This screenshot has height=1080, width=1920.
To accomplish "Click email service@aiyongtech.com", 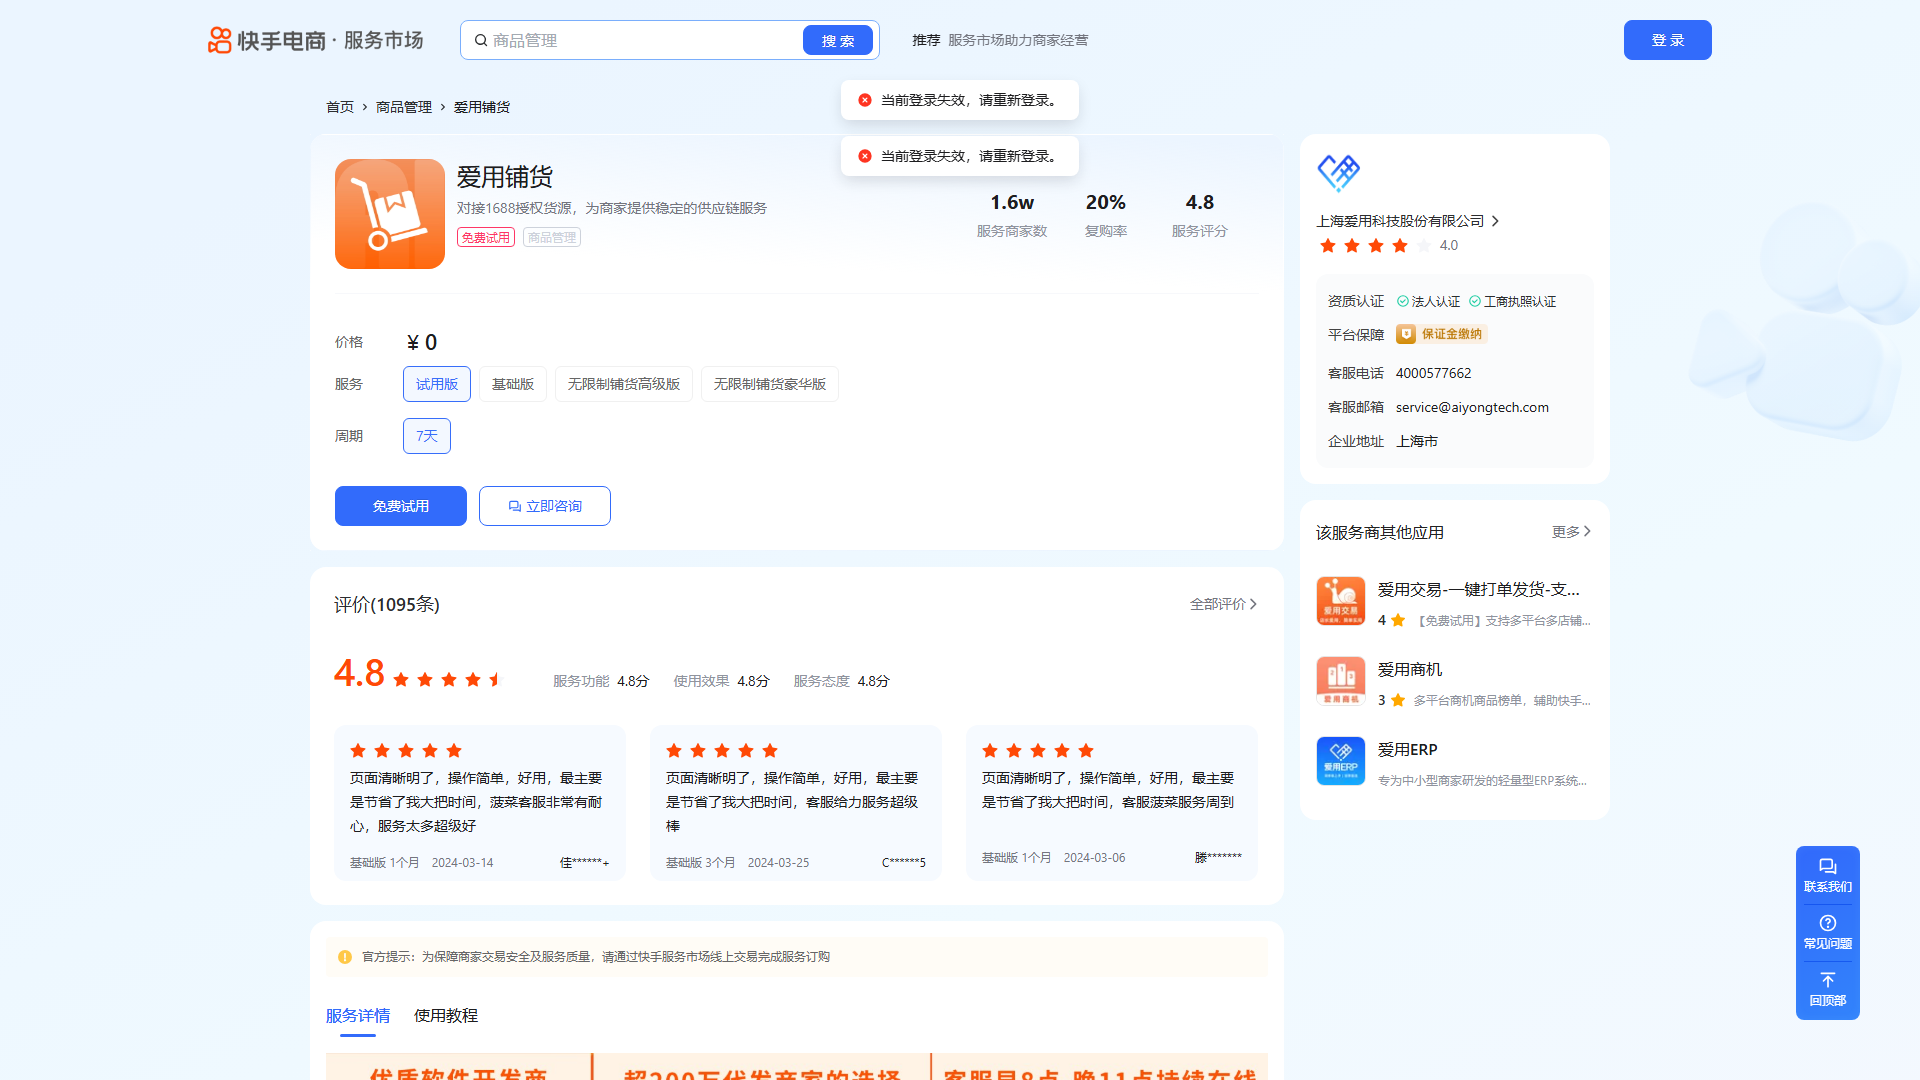I will 1472,407.
